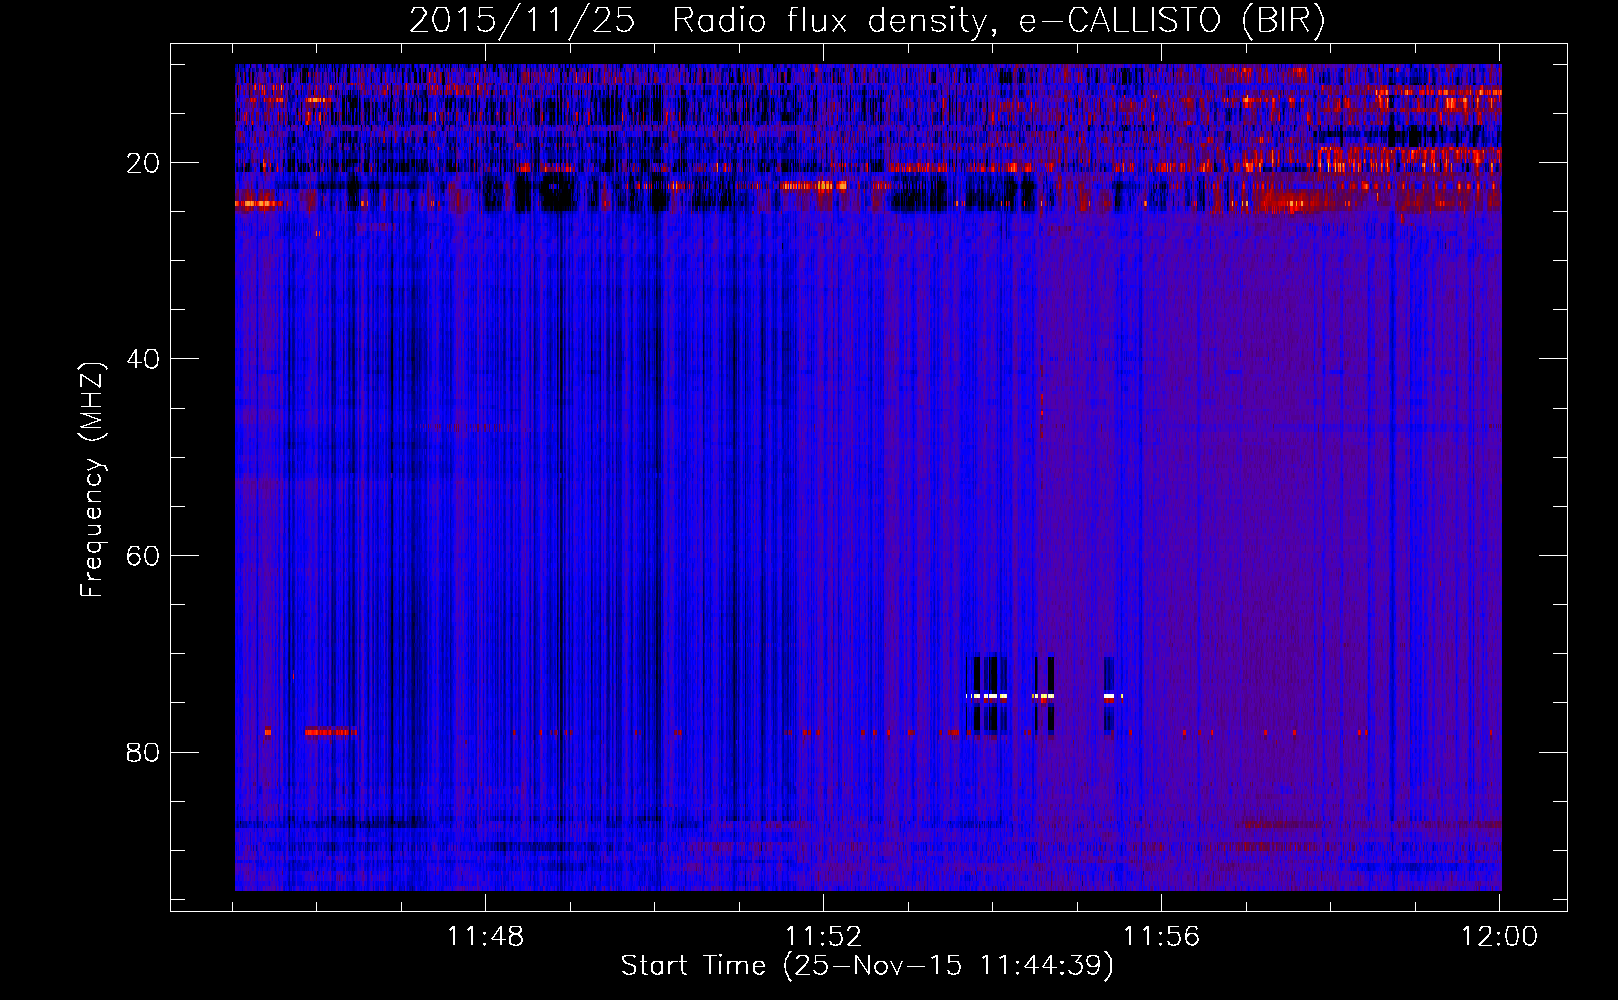Click the '20' frequency tick label
This screenshot has width=1618, height=1000.
click(x=143, y=163)
